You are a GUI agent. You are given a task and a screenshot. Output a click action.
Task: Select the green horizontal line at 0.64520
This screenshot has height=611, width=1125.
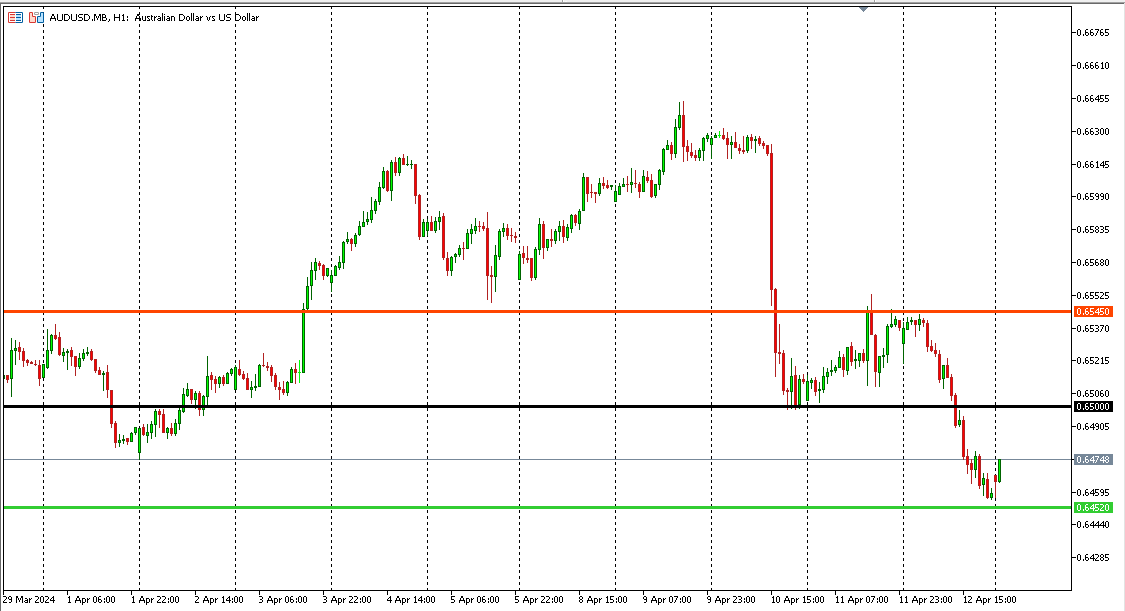click(538, 508)
